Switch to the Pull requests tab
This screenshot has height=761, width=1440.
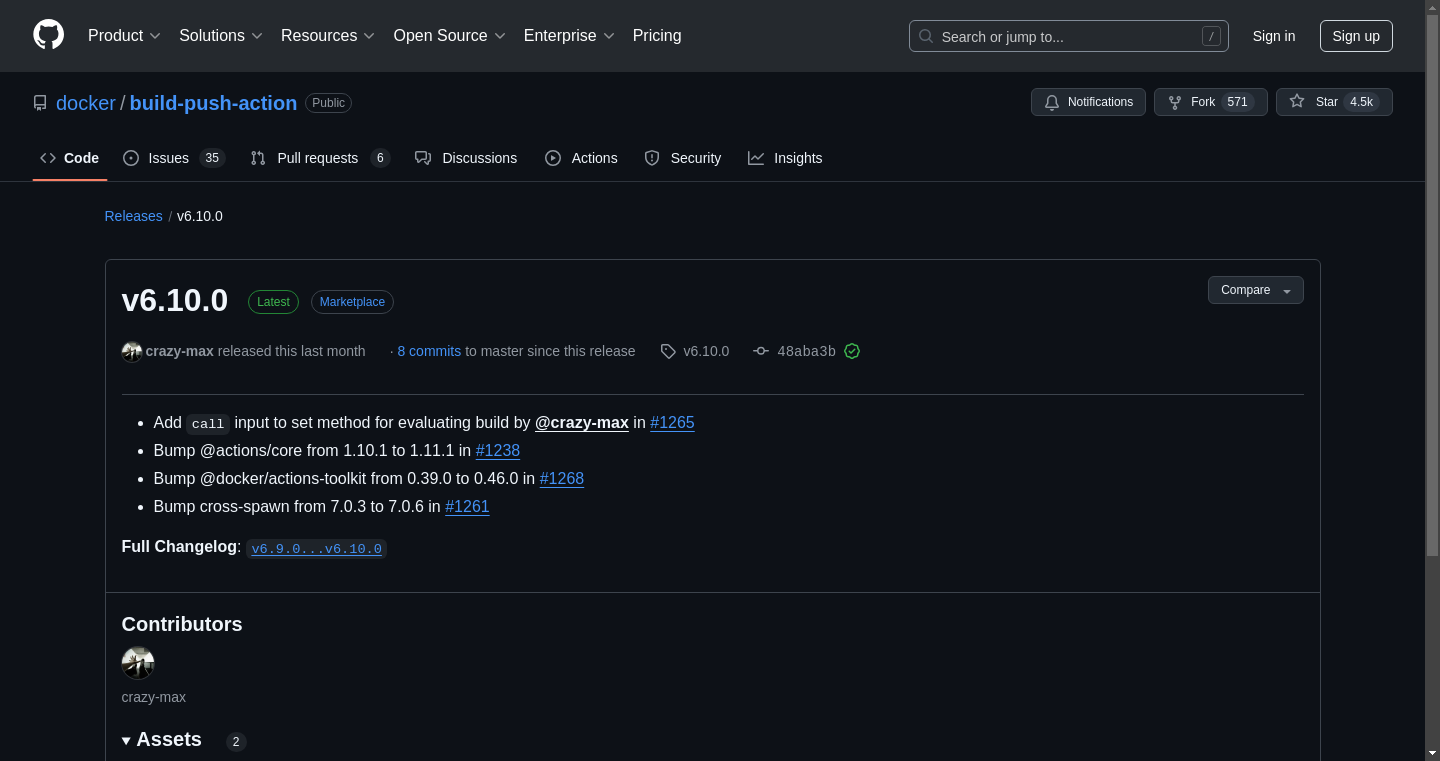pyautogui.click(x=320, y=158)
